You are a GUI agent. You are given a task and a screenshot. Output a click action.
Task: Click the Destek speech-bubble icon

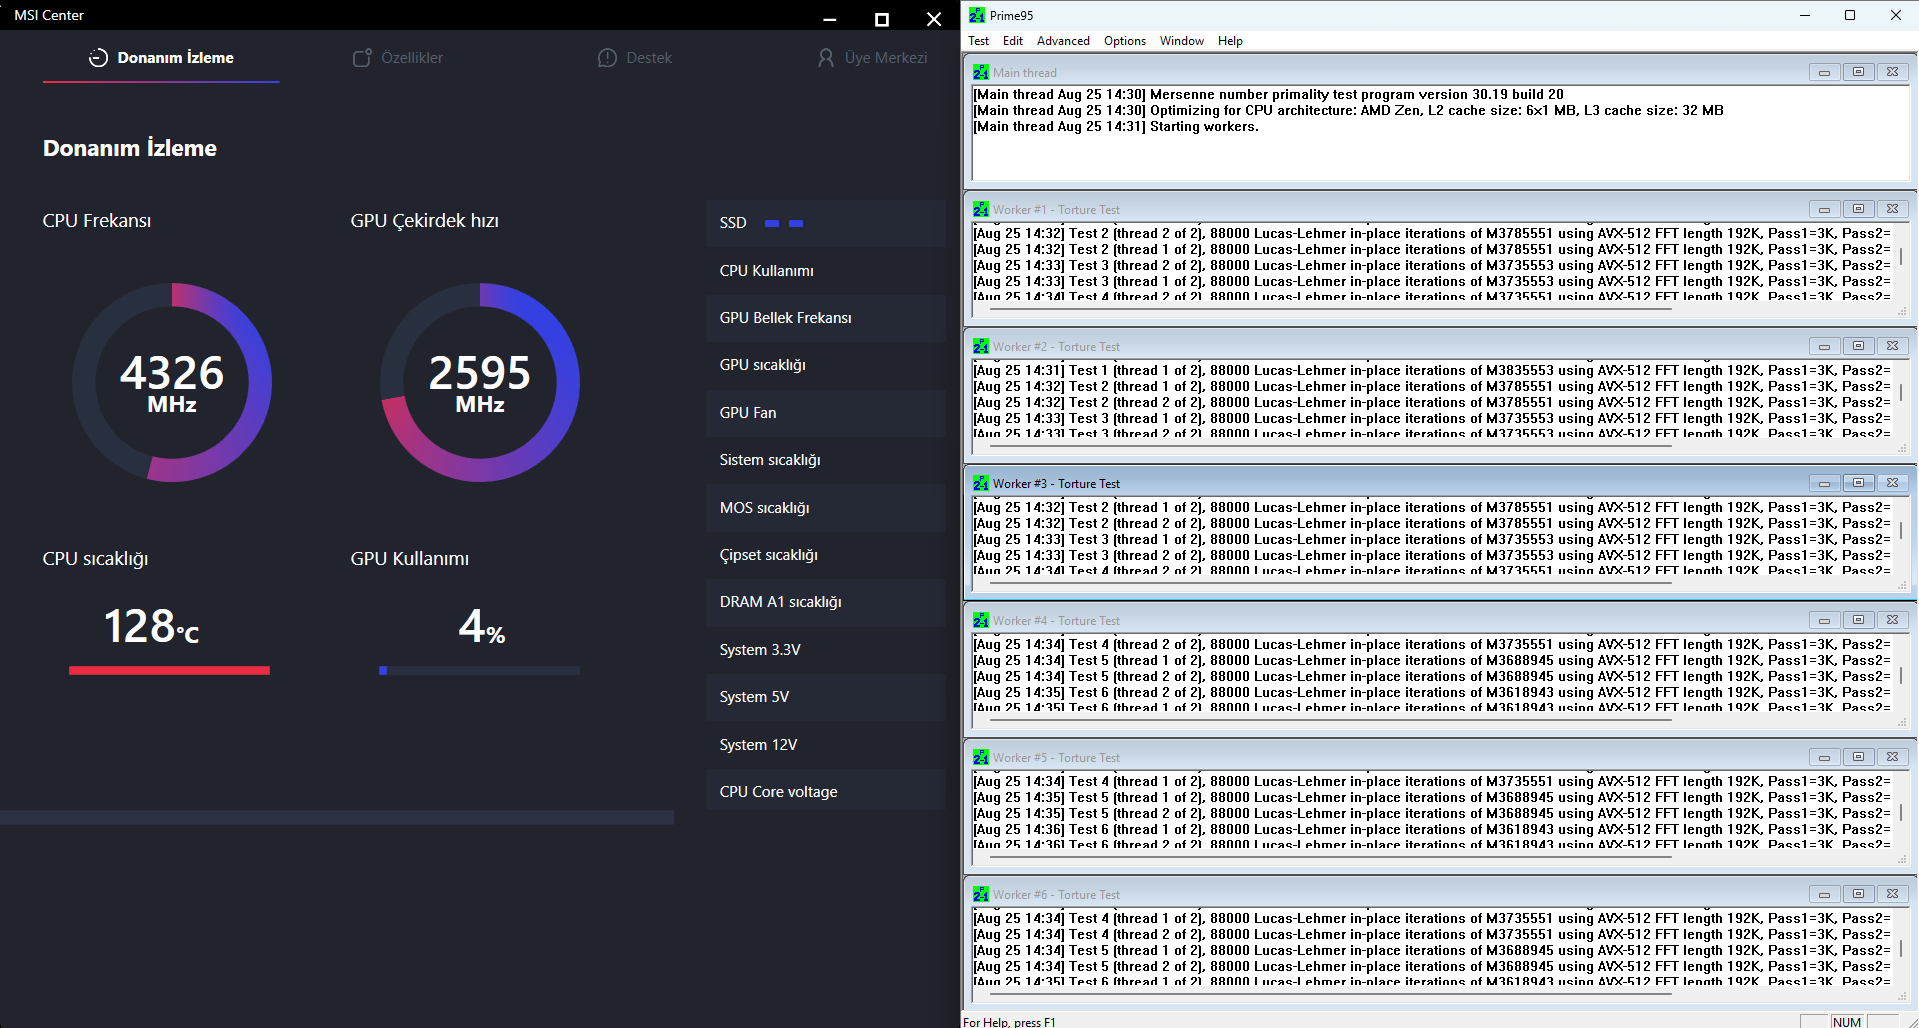pyautogui.click(x=607, y=58)
